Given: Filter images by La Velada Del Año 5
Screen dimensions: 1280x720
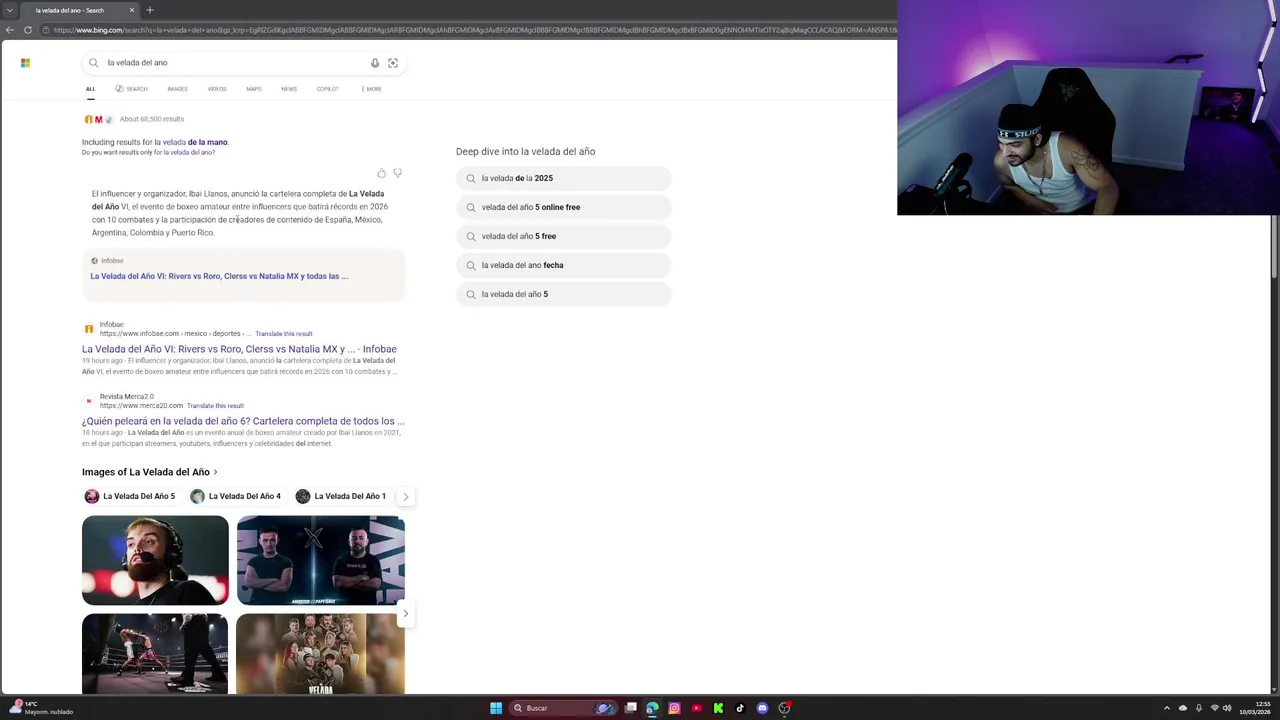Looking at the screenshot, I should click(130, 496).
